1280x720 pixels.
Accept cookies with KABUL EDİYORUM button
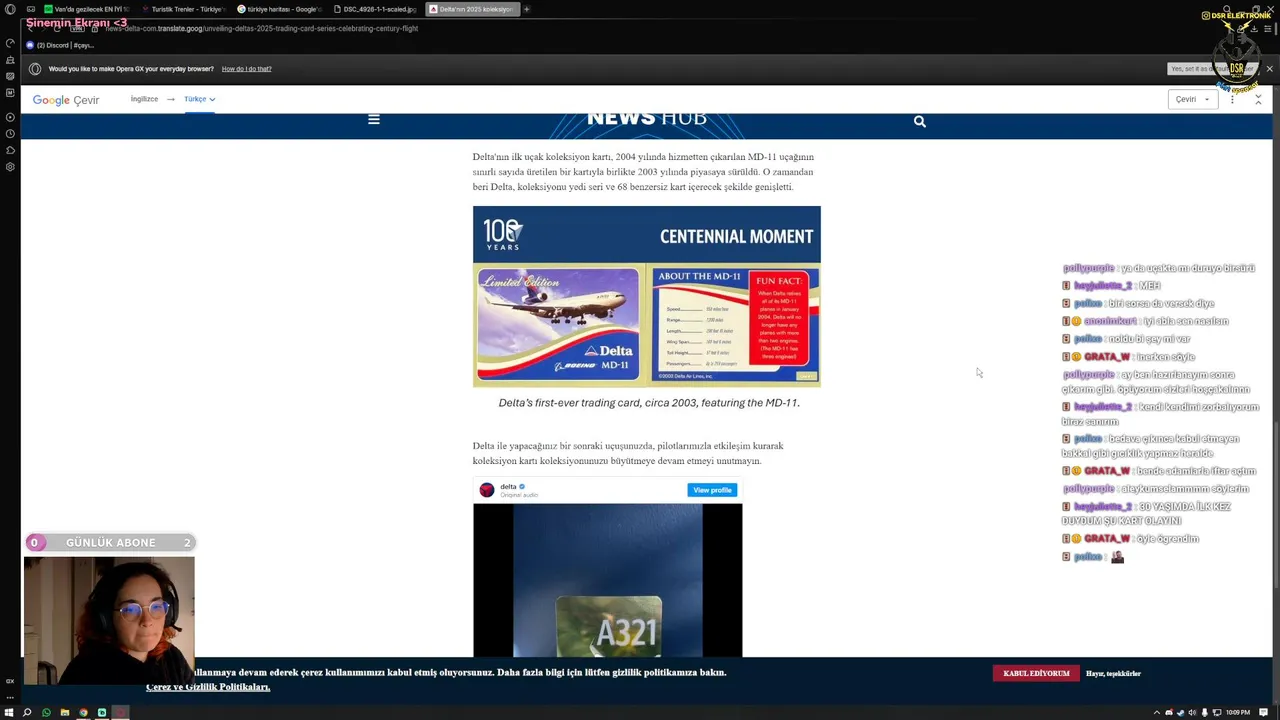[1036, 673]
